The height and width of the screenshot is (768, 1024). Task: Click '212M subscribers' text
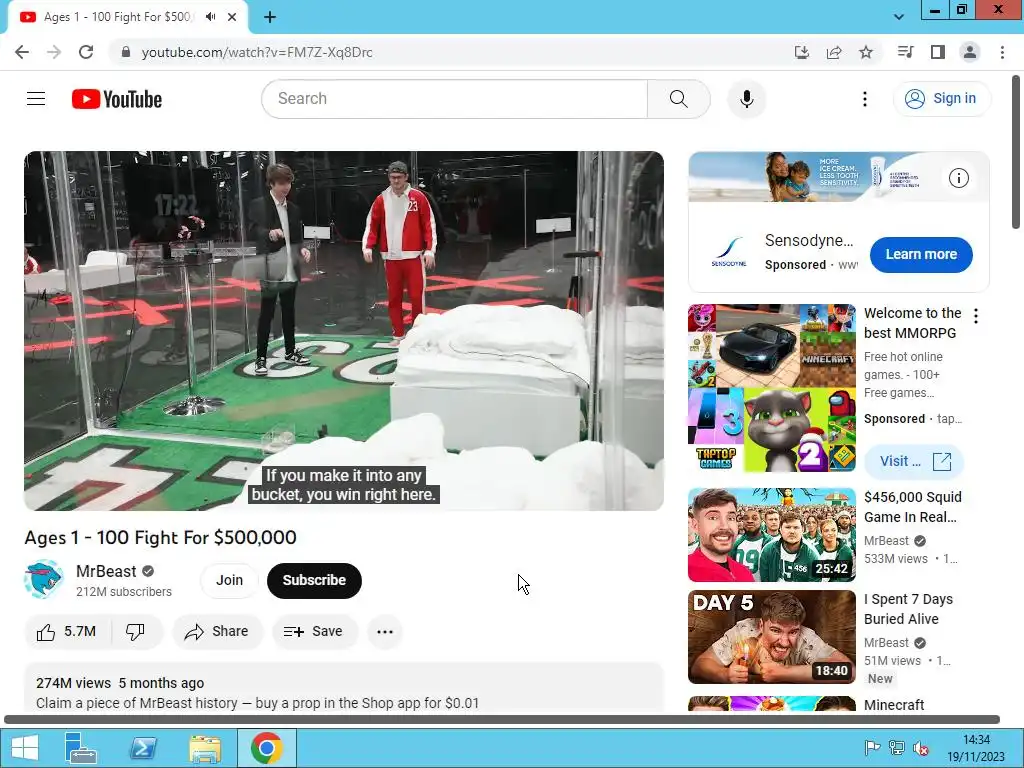(123, 592)
